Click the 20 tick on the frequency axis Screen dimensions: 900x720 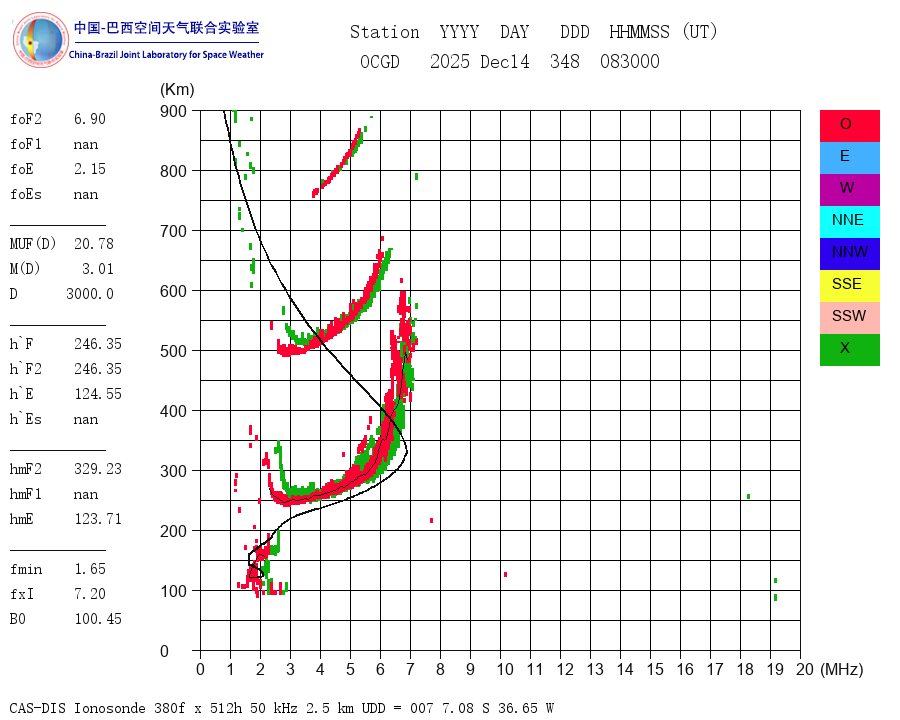tap(805, 669)
